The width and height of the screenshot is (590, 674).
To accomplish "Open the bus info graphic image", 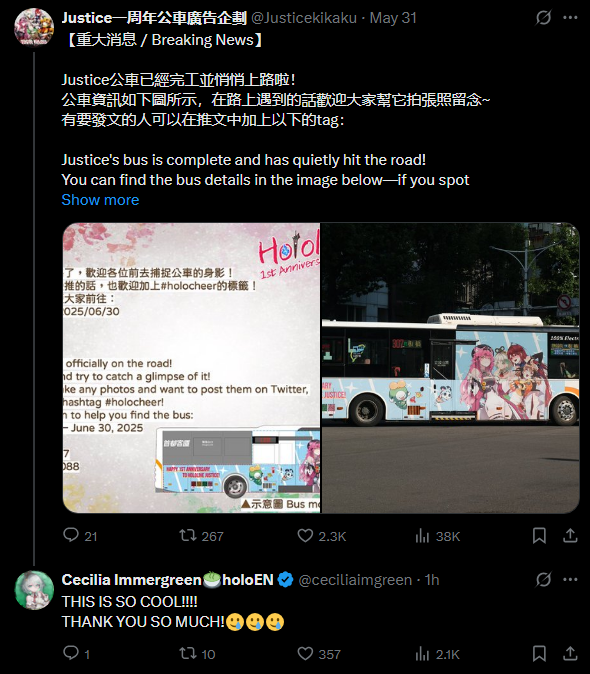I will [191, 368].
